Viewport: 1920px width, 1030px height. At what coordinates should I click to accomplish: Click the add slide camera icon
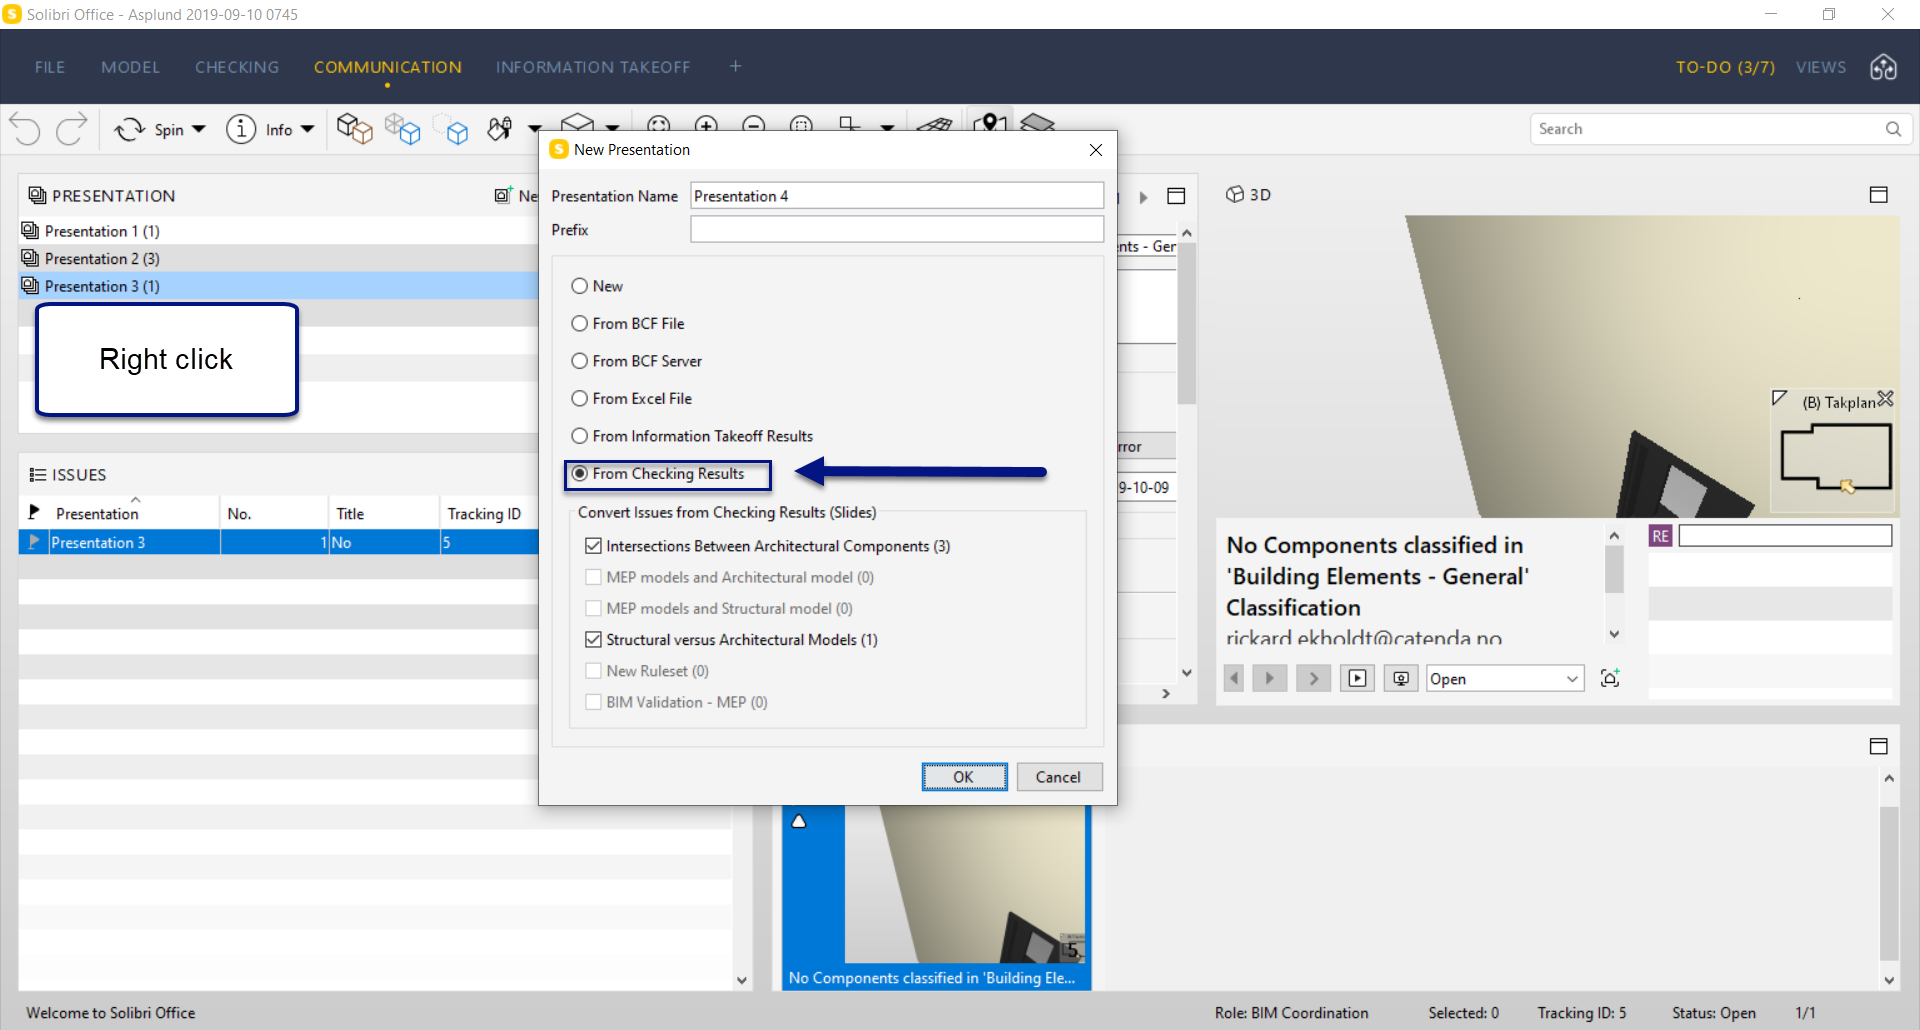click(1610, 678)
